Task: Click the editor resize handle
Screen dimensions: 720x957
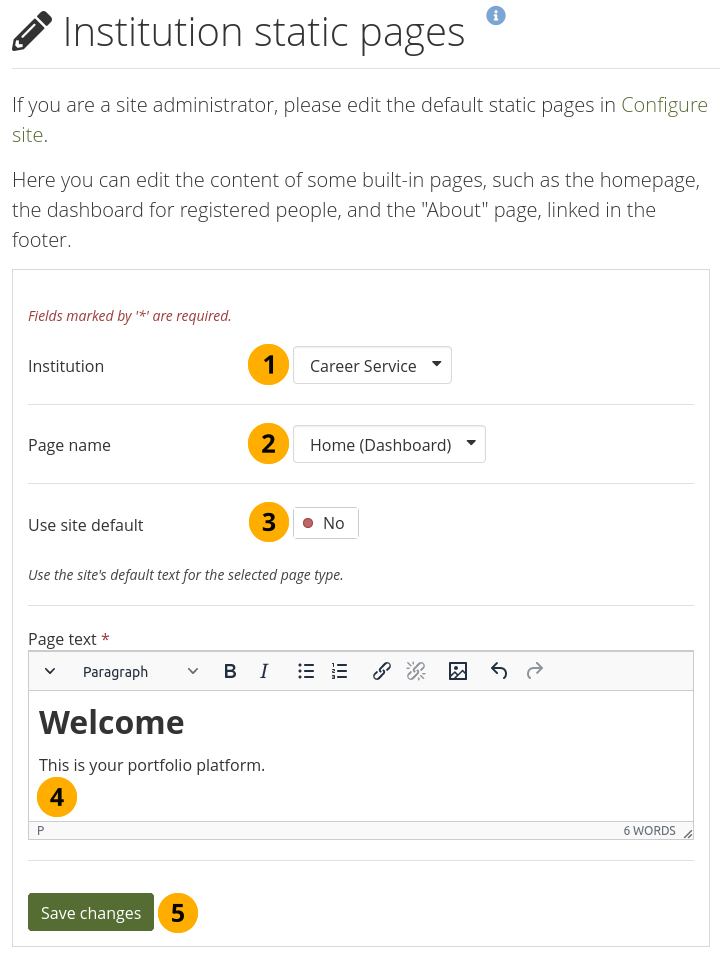Action: click(687, 832)
